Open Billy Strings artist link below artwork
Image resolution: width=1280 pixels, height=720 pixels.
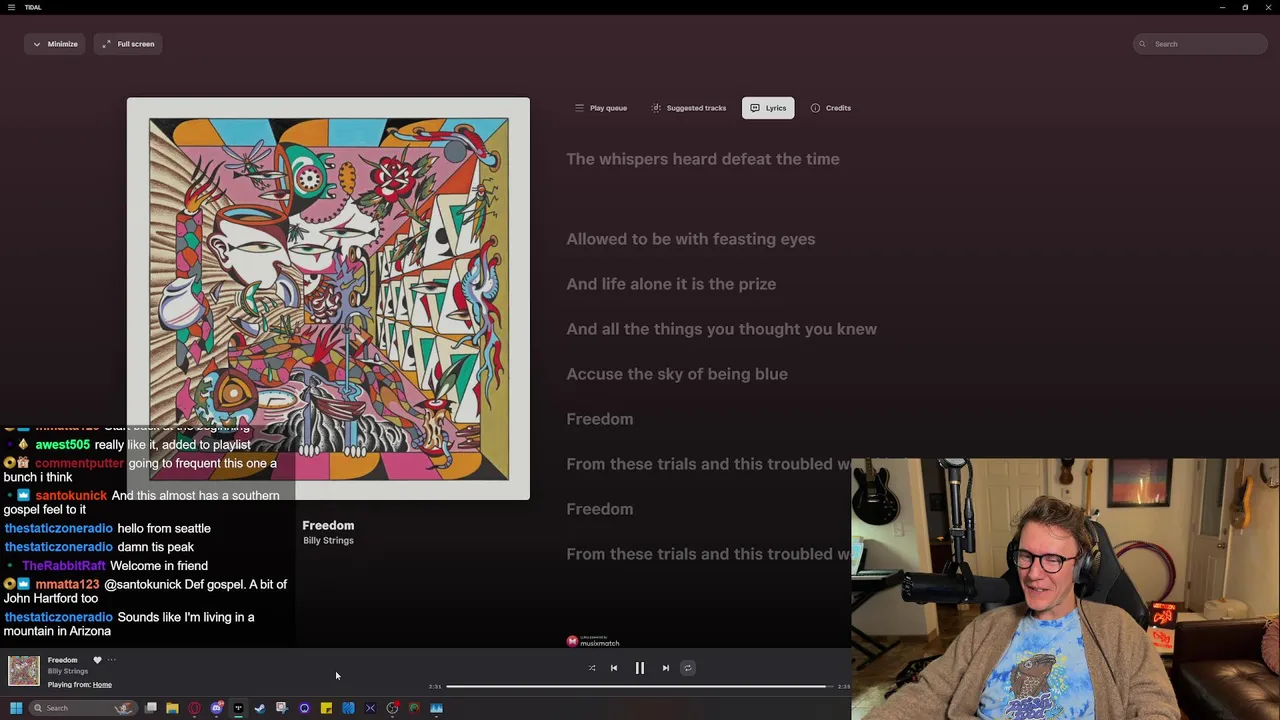click(x=328, y=541)
